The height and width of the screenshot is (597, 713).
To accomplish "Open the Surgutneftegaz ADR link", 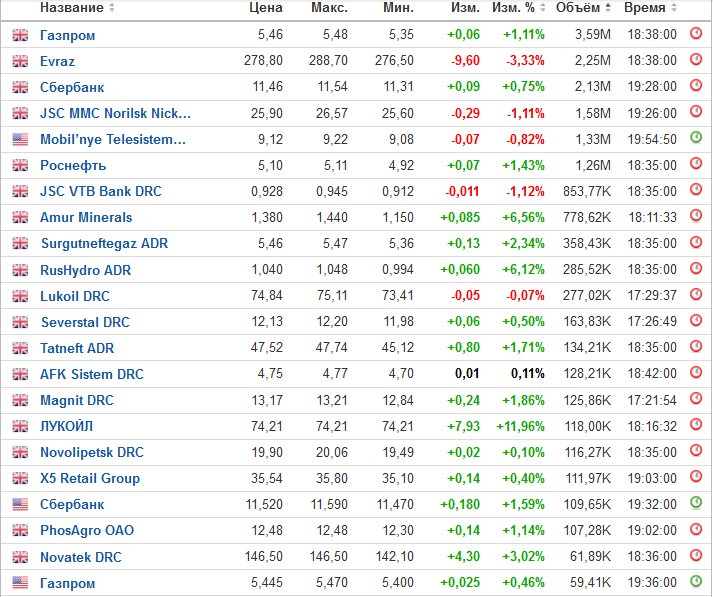I will 105,244.
